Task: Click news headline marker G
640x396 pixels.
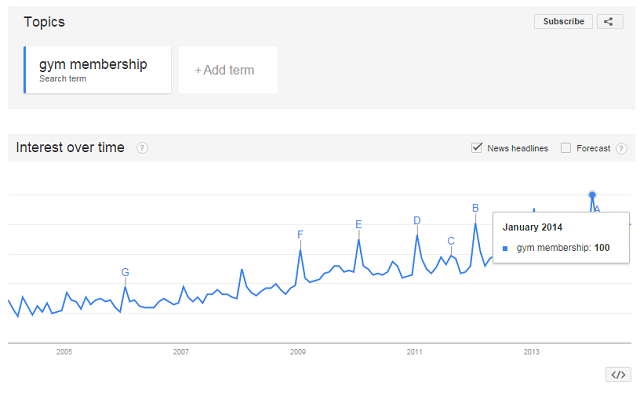Action: point(125,272)
